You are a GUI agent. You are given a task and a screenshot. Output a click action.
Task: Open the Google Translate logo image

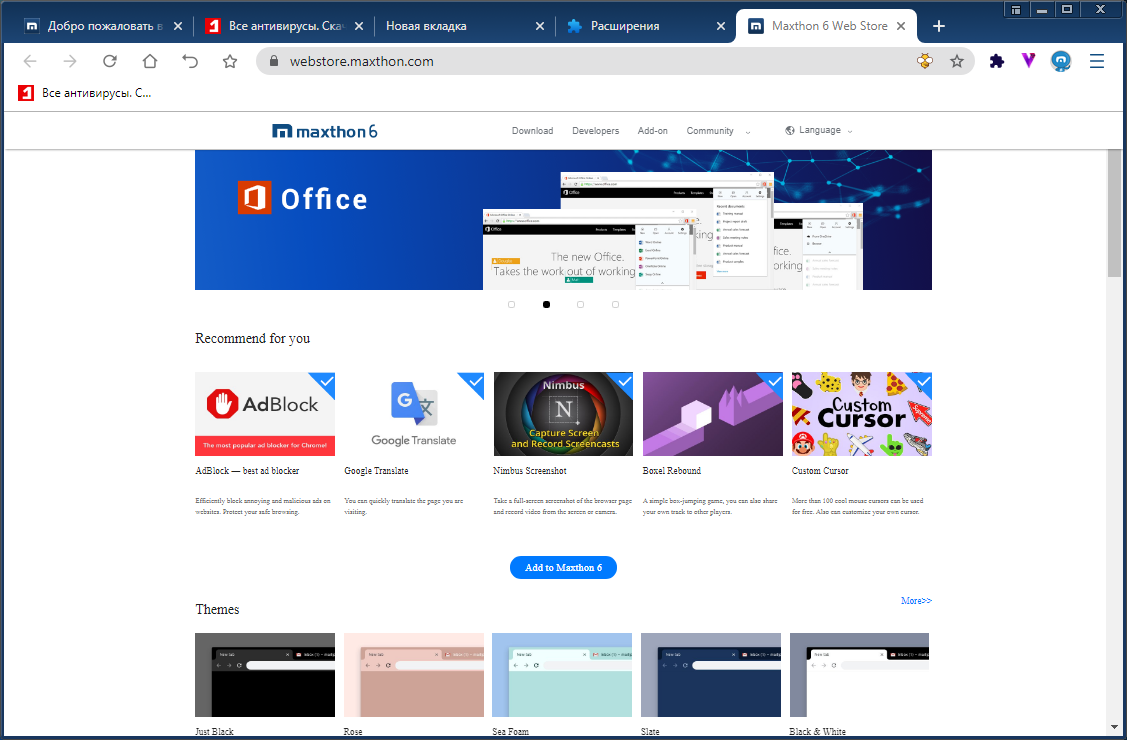click(x=414, y=414)
